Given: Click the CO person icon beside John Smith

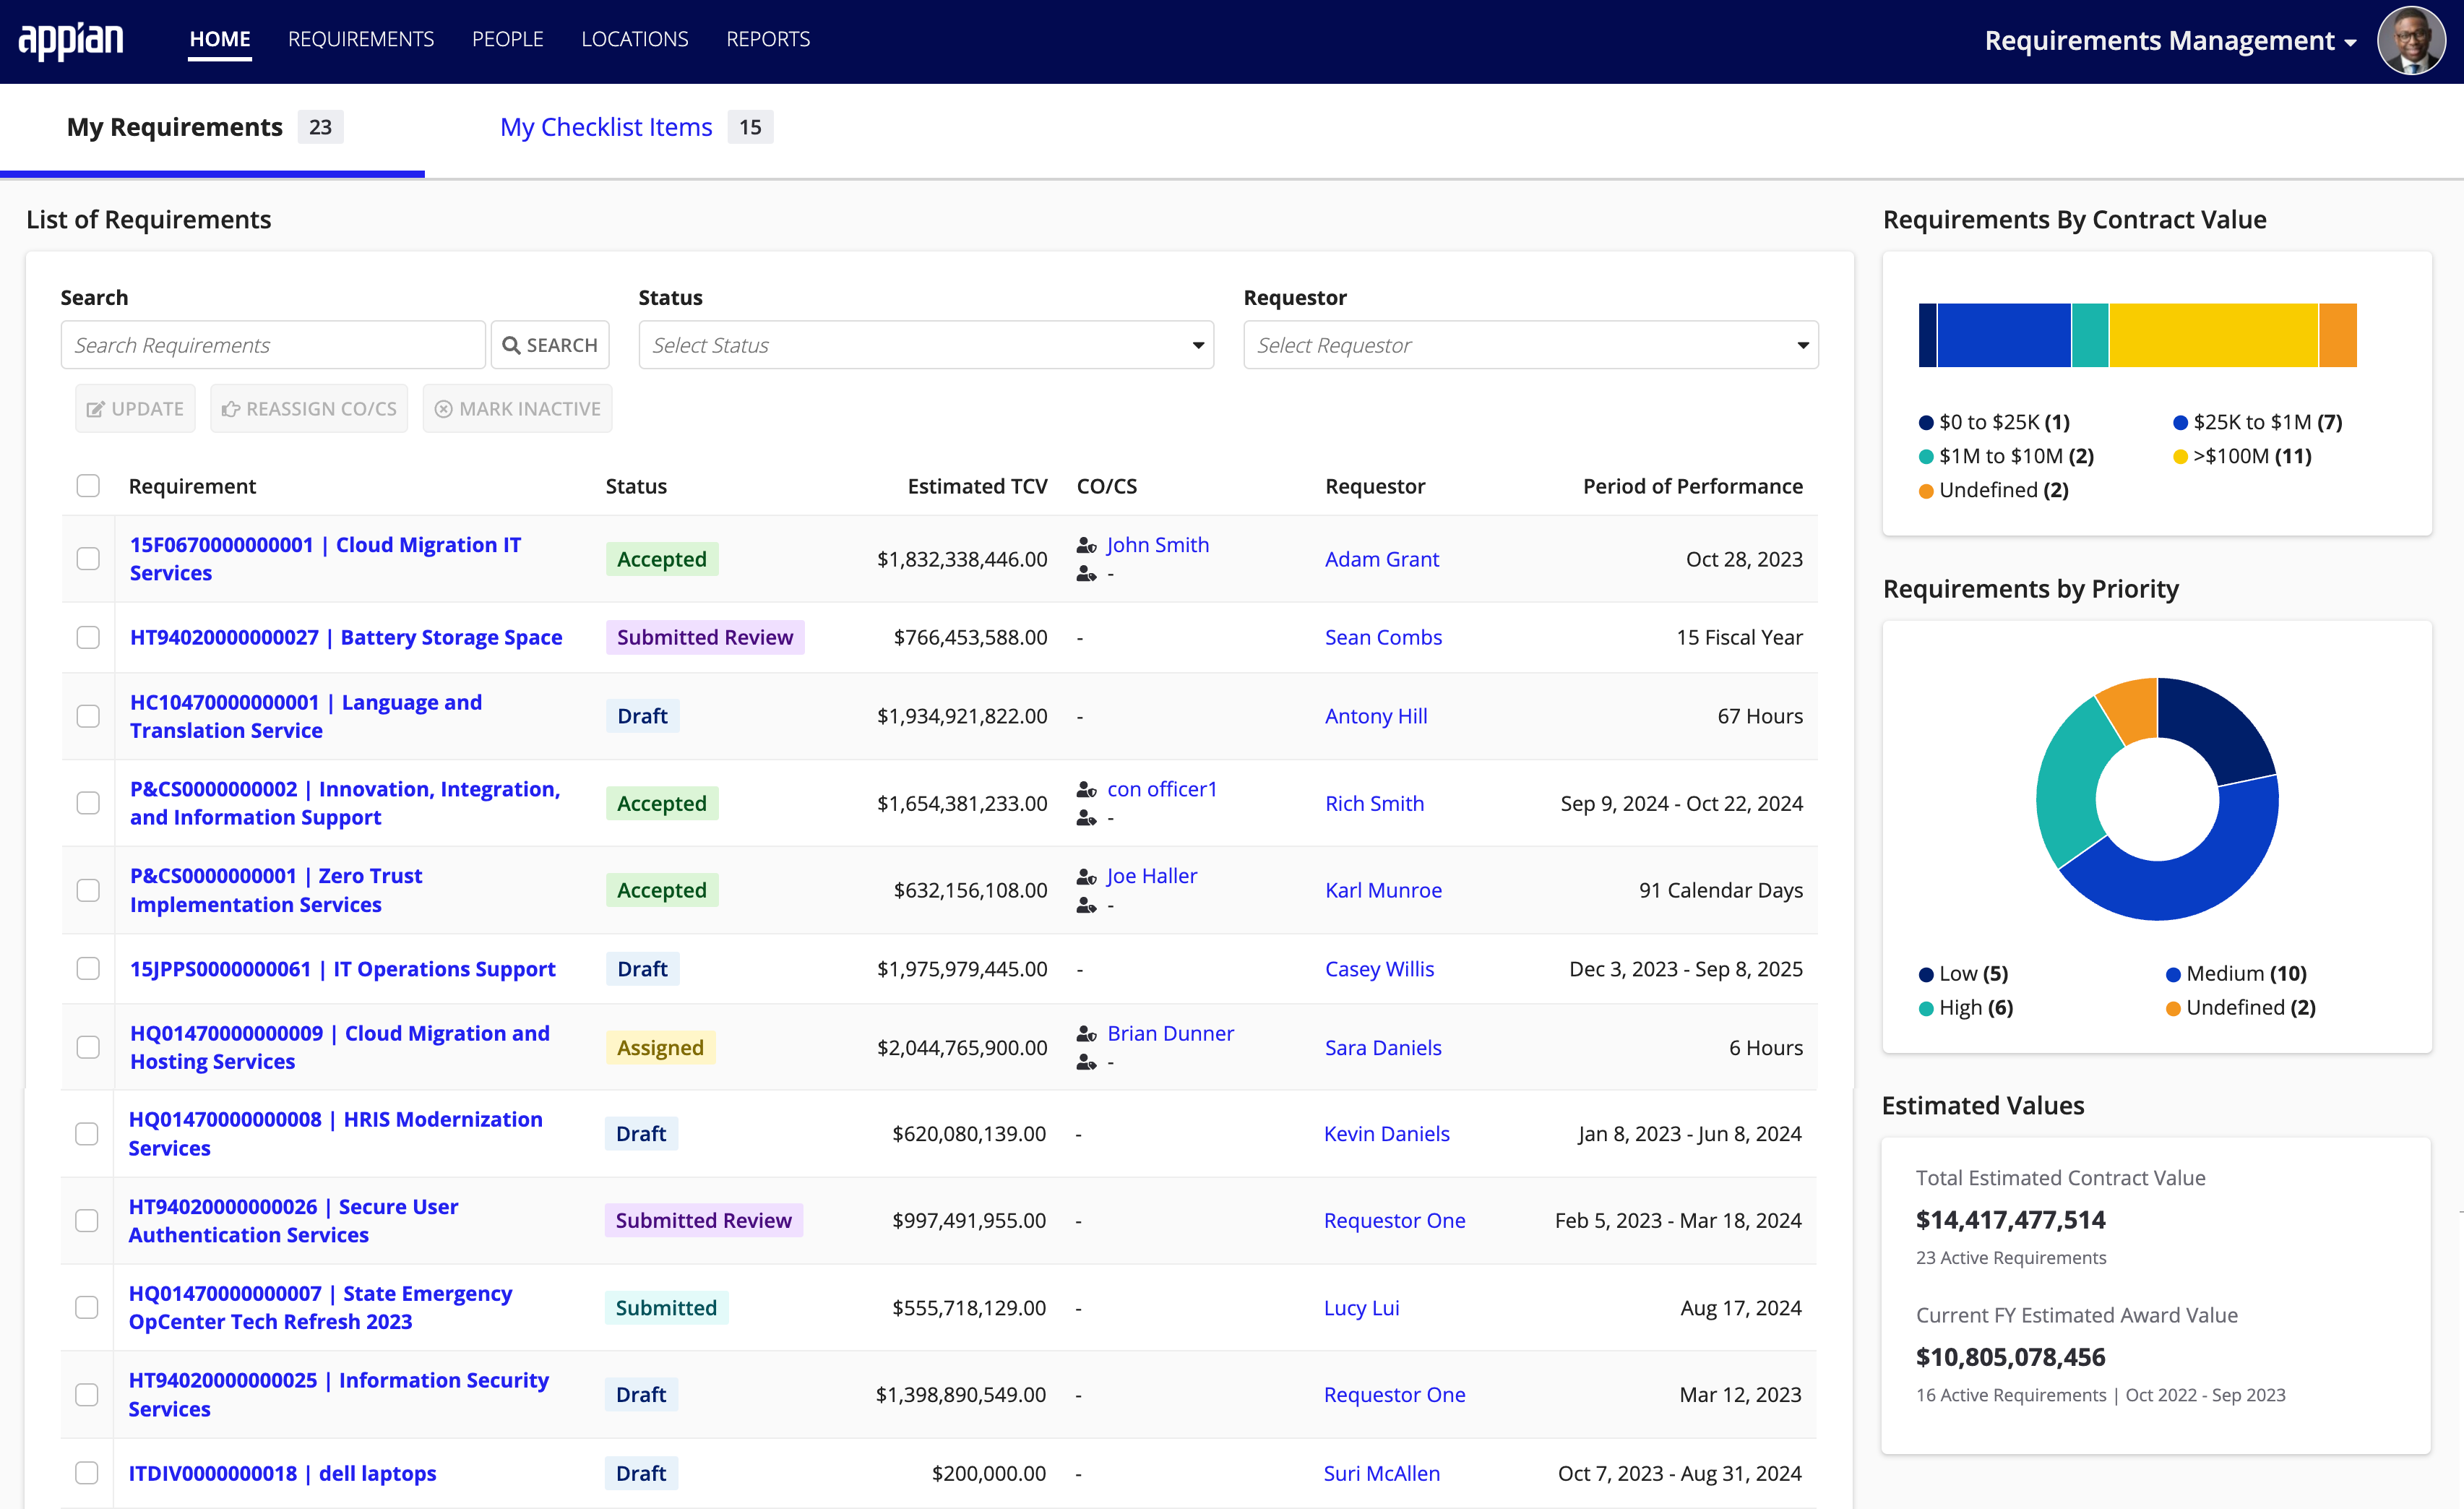Looking at the screenshot, I should [x=1086, y=545].
